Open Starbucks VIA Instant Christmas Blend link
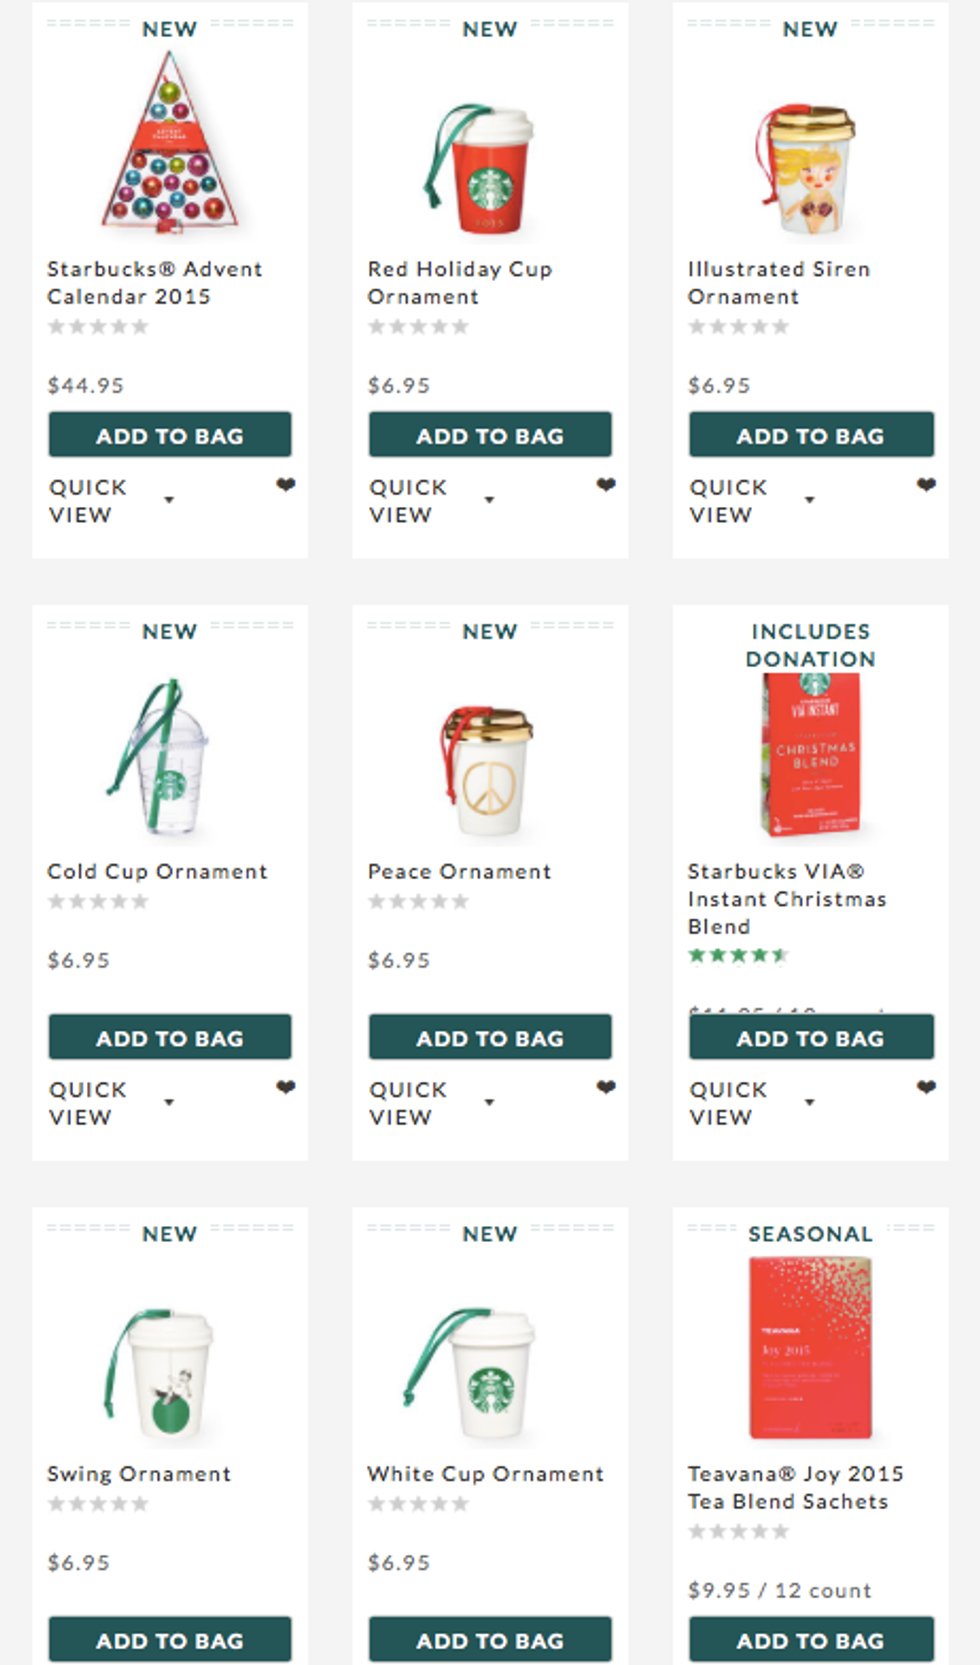 point(786,899)
